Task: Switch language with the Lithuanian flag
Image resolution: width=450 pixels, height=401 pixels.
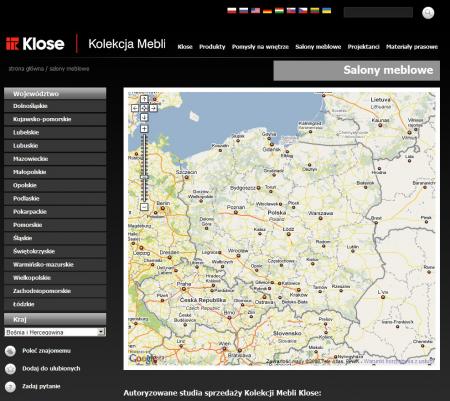Action: point(315,11)
